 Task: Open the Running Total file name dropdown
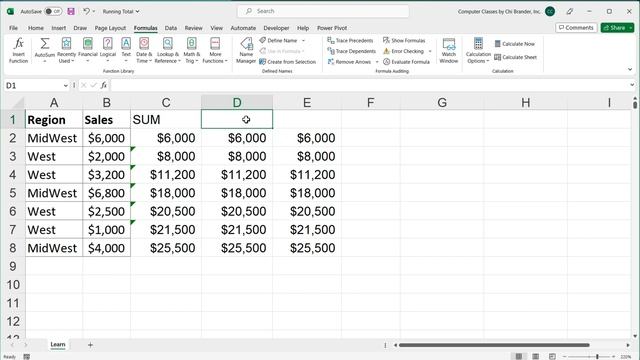point(121,11)
